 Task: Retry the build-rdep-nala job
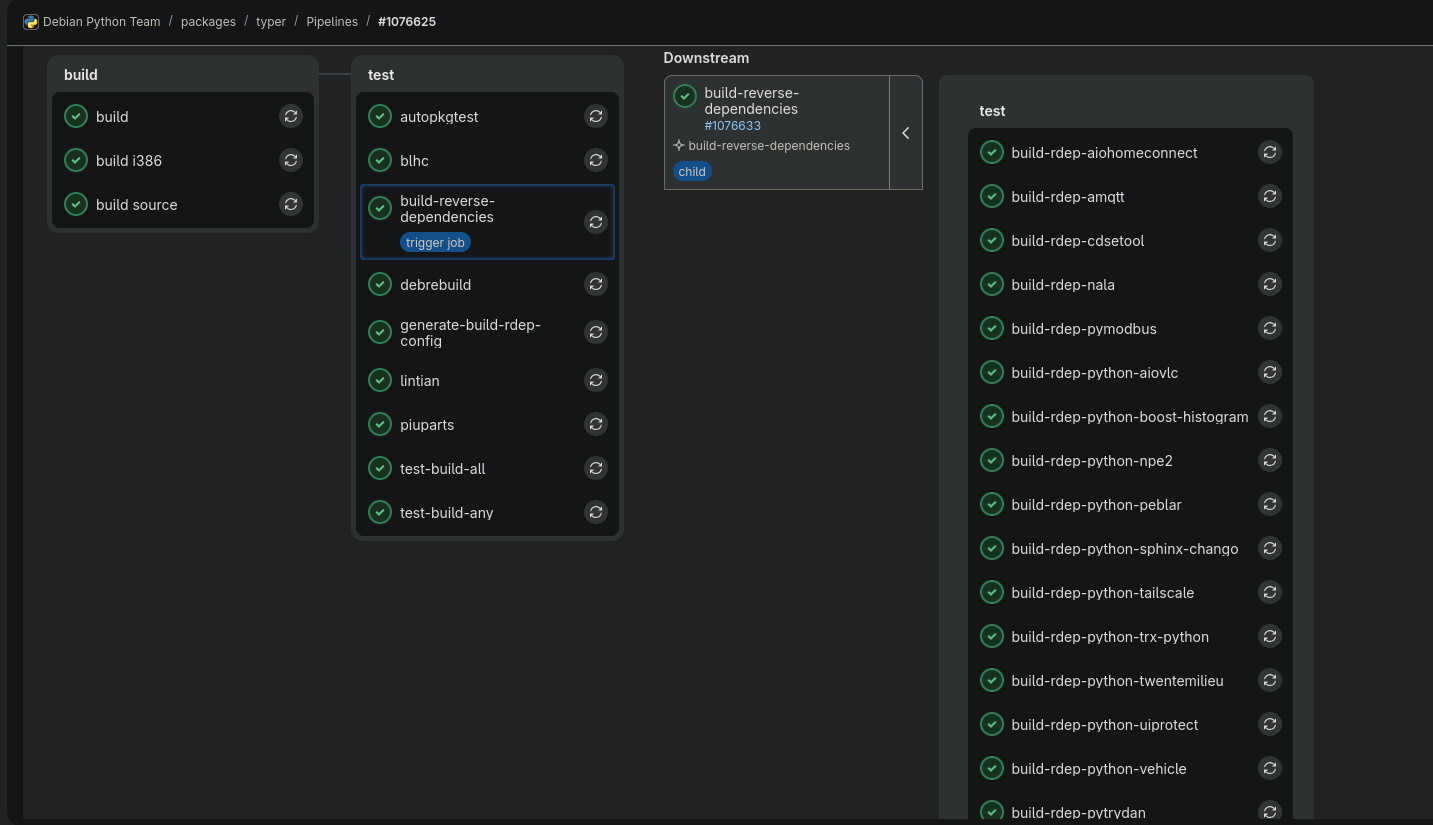(x=1269, y=284)
